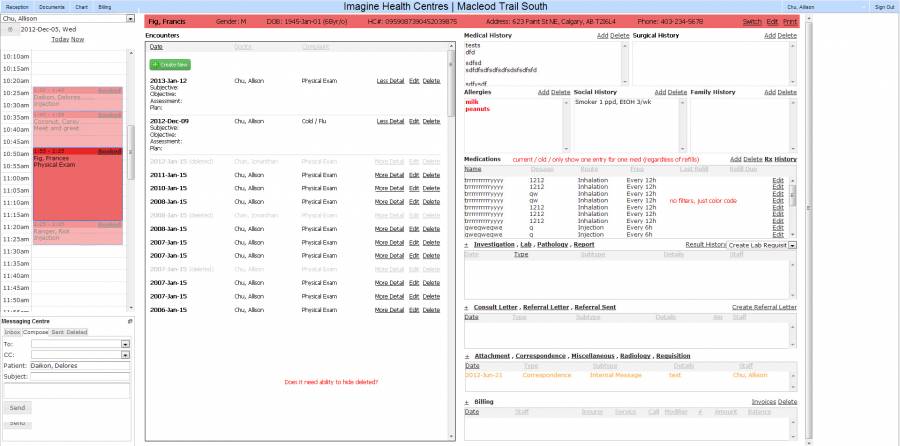
Task: Switch to the Sent tab
Action: (x=57, y=332)
